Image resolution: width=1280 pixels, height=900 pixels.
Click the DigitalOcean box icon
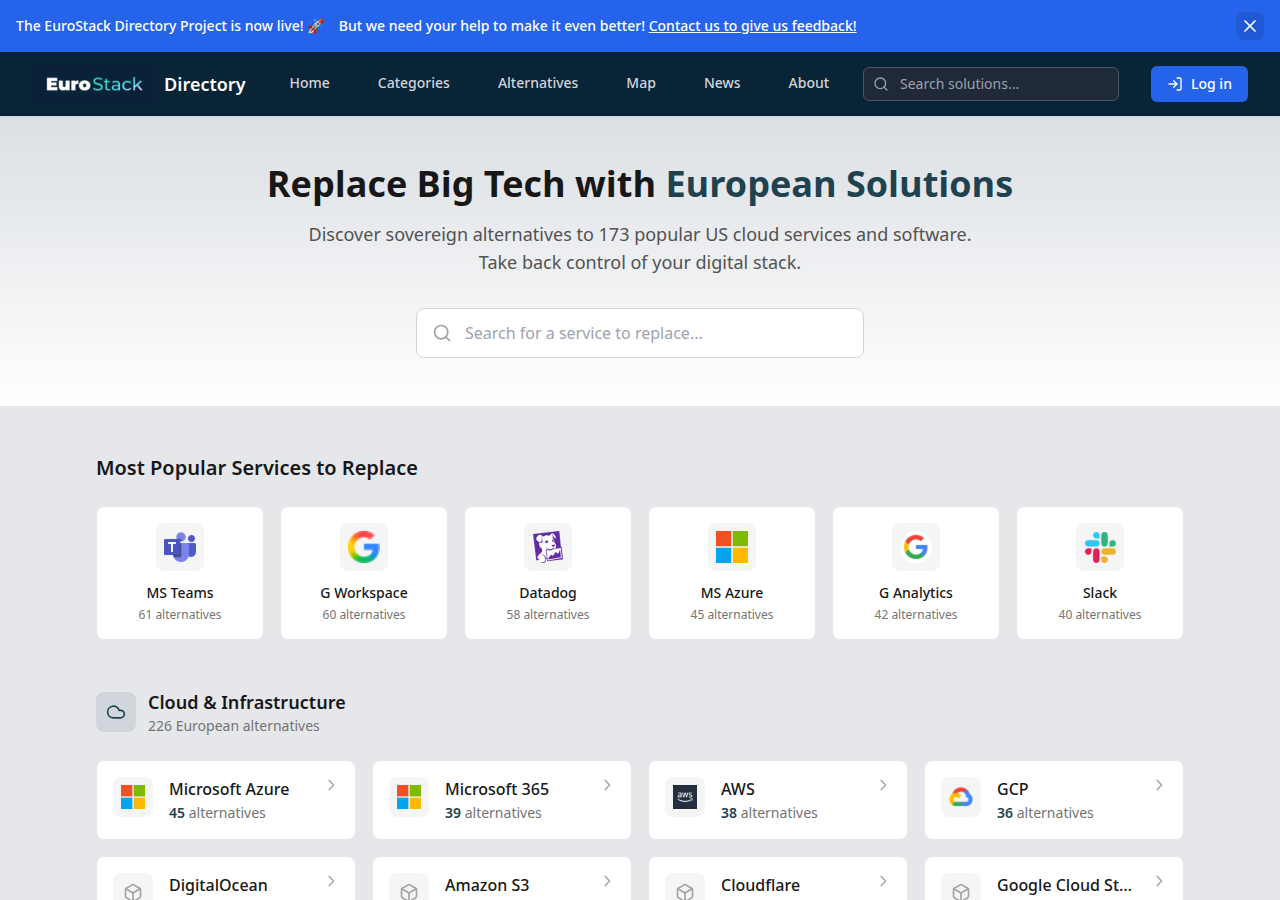click(x=133, y=890)
